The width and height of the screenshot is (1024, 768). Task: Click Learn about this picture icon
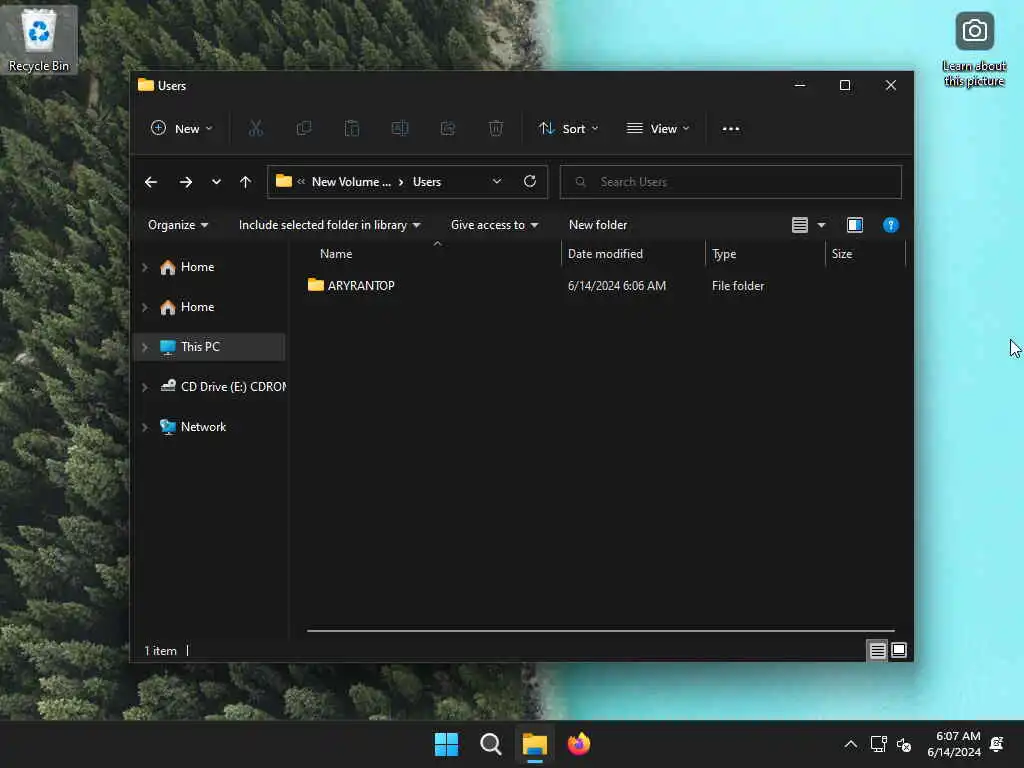974,49
